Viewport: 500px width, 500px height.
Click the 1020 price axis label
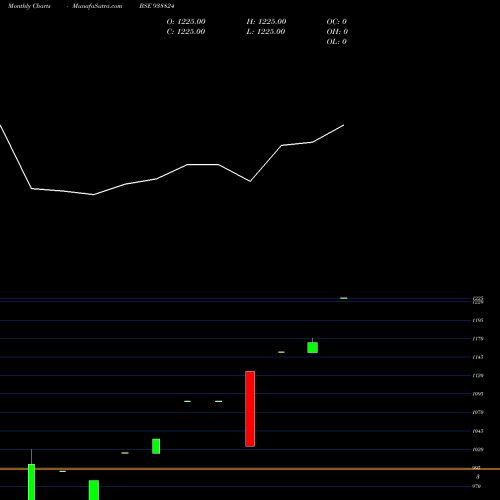click(x=478, y=449)
